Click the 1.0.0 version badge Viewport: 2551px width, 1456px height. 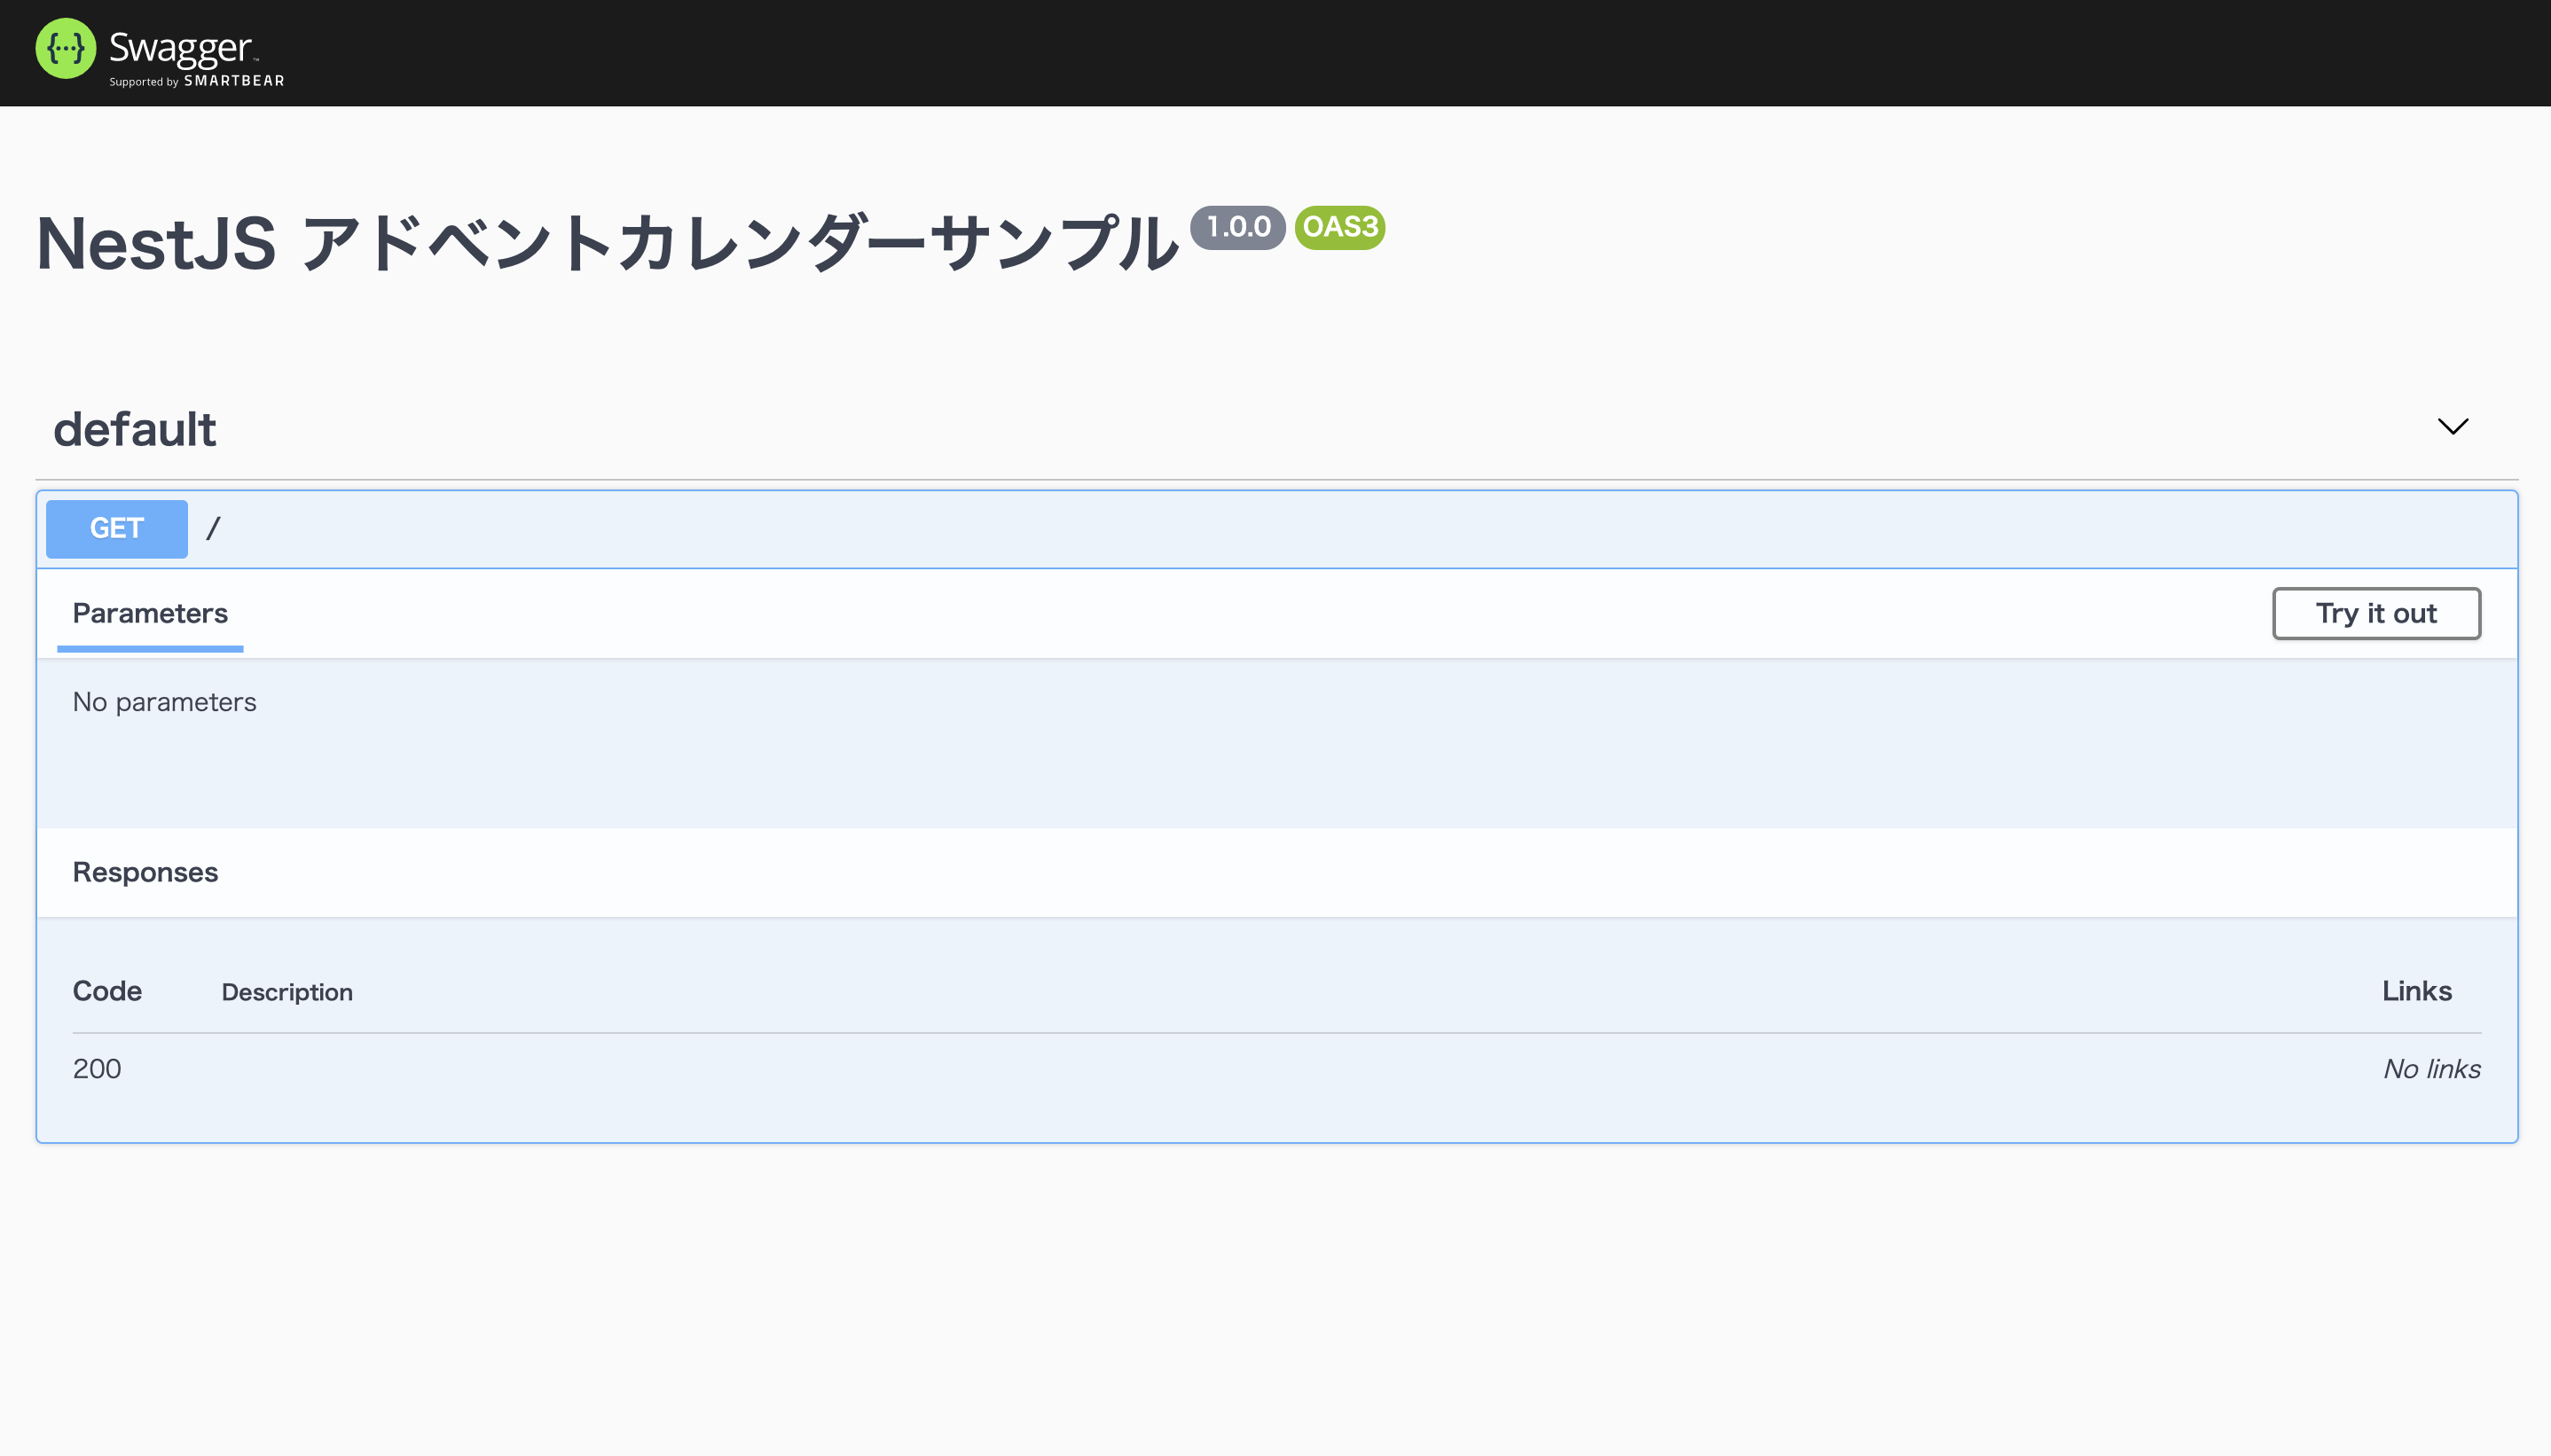[1237, 227]
